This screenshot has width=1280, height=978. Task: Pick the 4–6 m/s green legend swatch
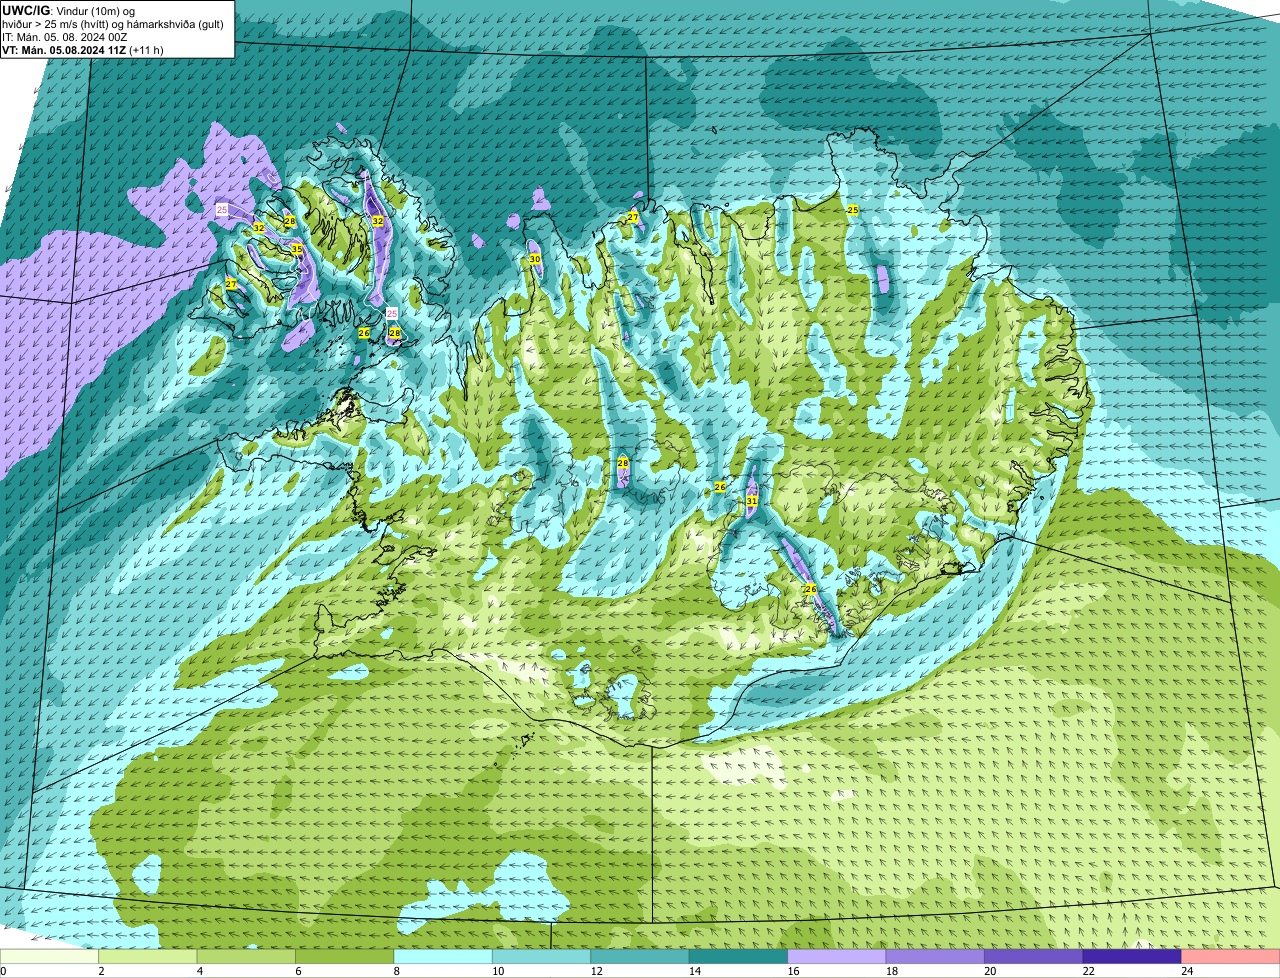(x=247, y=956)
